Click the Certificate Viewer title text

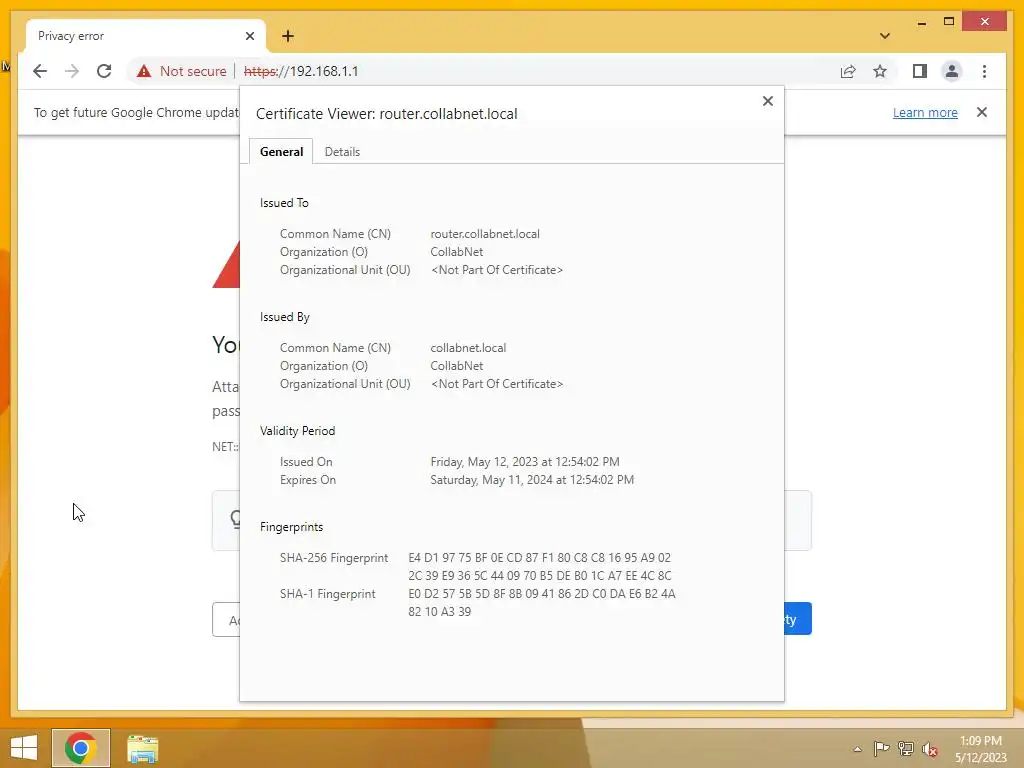pyautogui.click(x=387, y=114)
